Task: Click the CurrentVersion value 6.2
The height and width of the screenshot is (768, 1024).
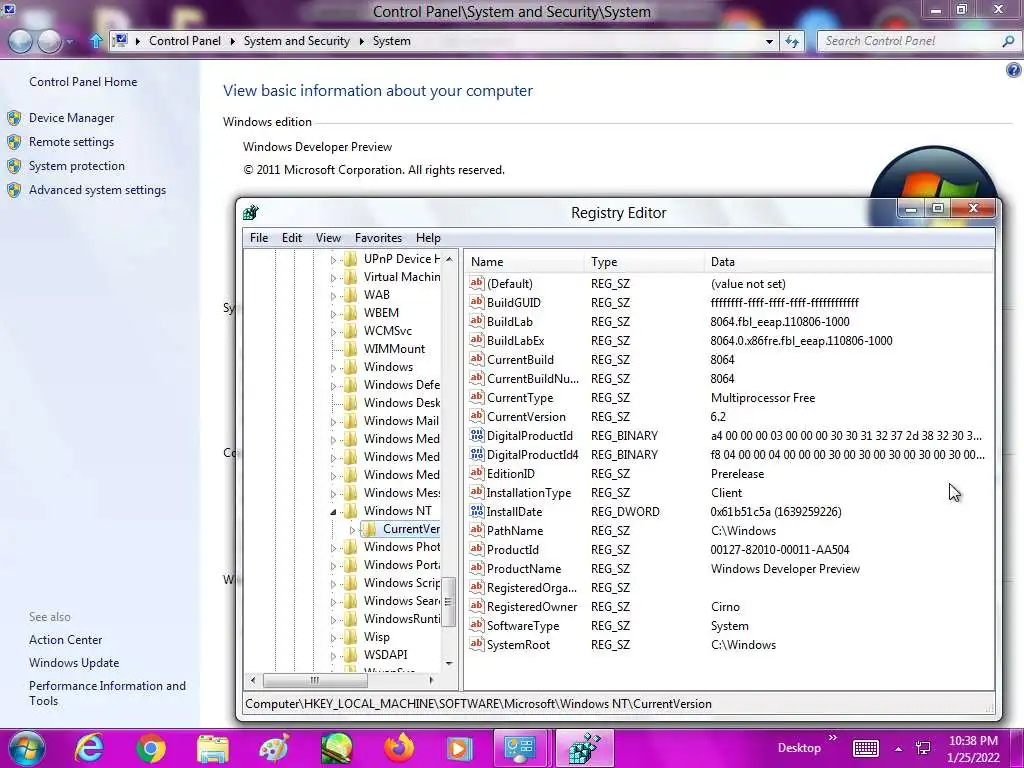Action: (718, 417)
